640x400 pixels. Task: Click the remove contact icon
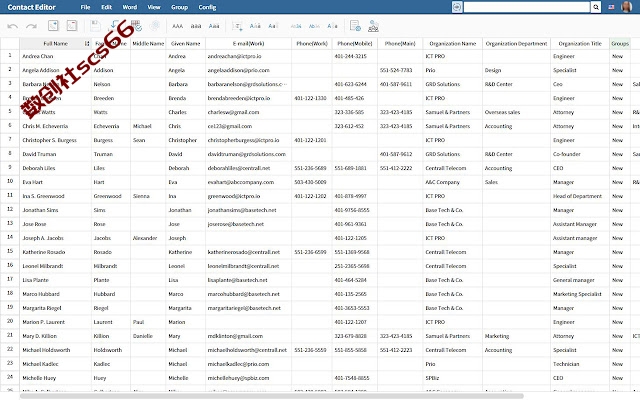coord(72,25)
